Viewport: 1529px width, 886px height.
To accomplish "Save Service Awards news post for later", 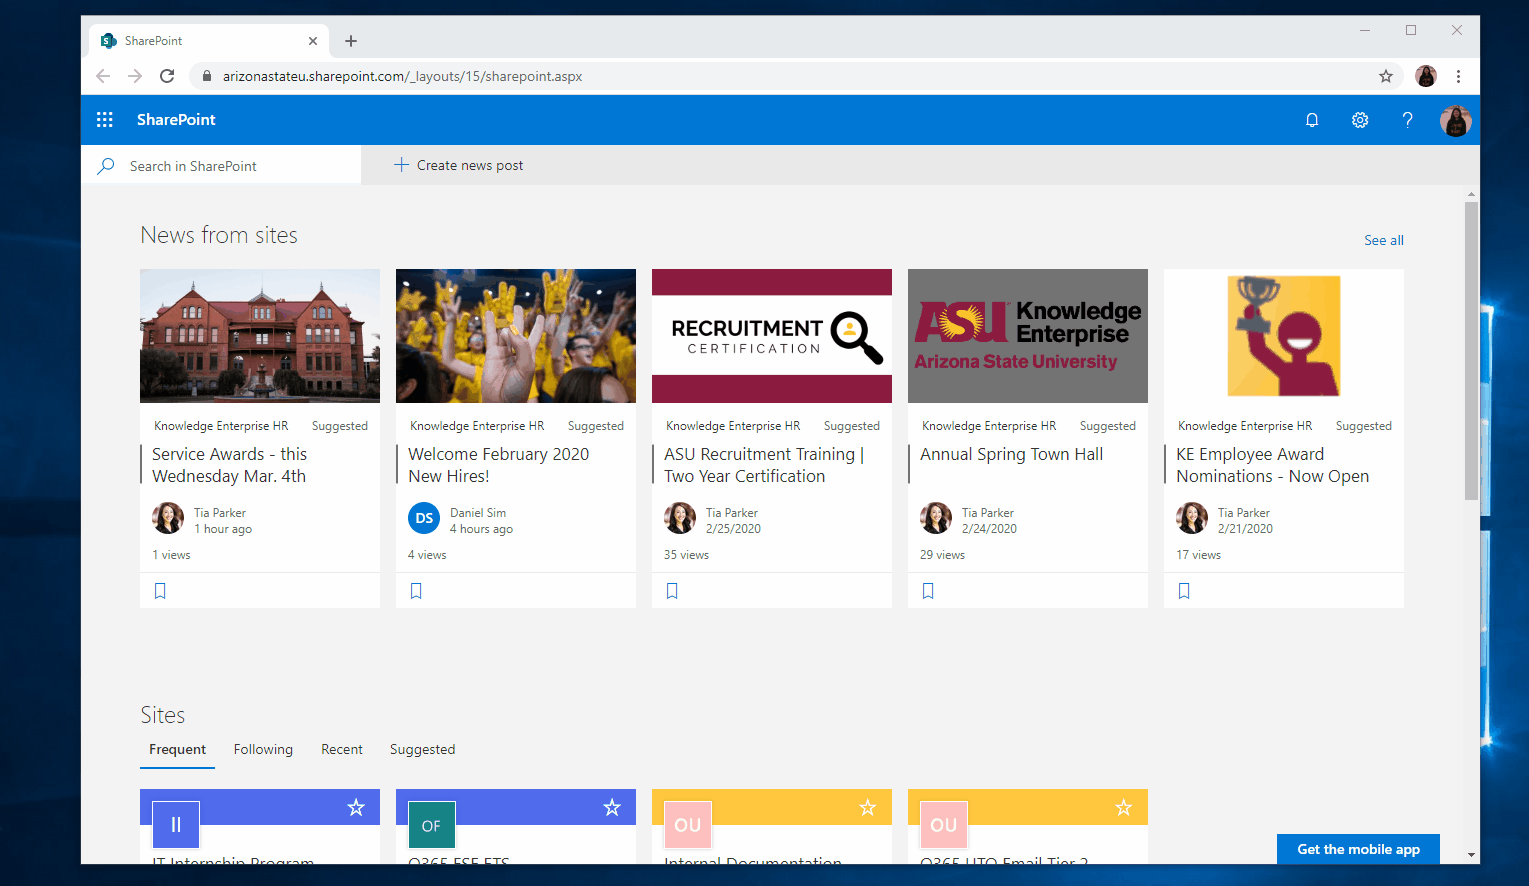I will coord(160,591).
